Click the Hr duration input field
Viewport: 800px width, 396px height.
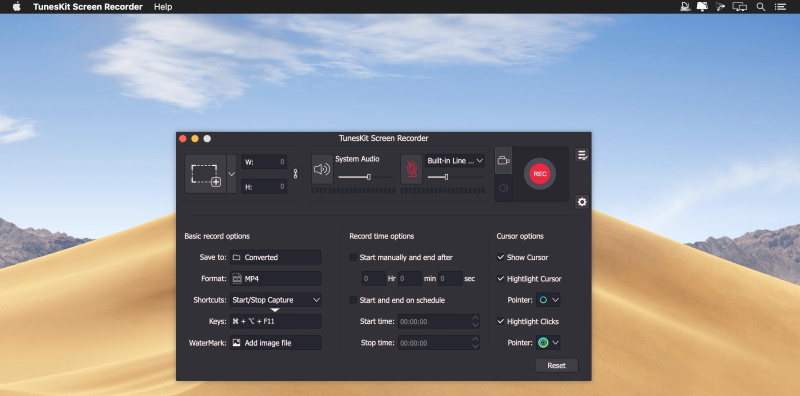pos(374,279)
